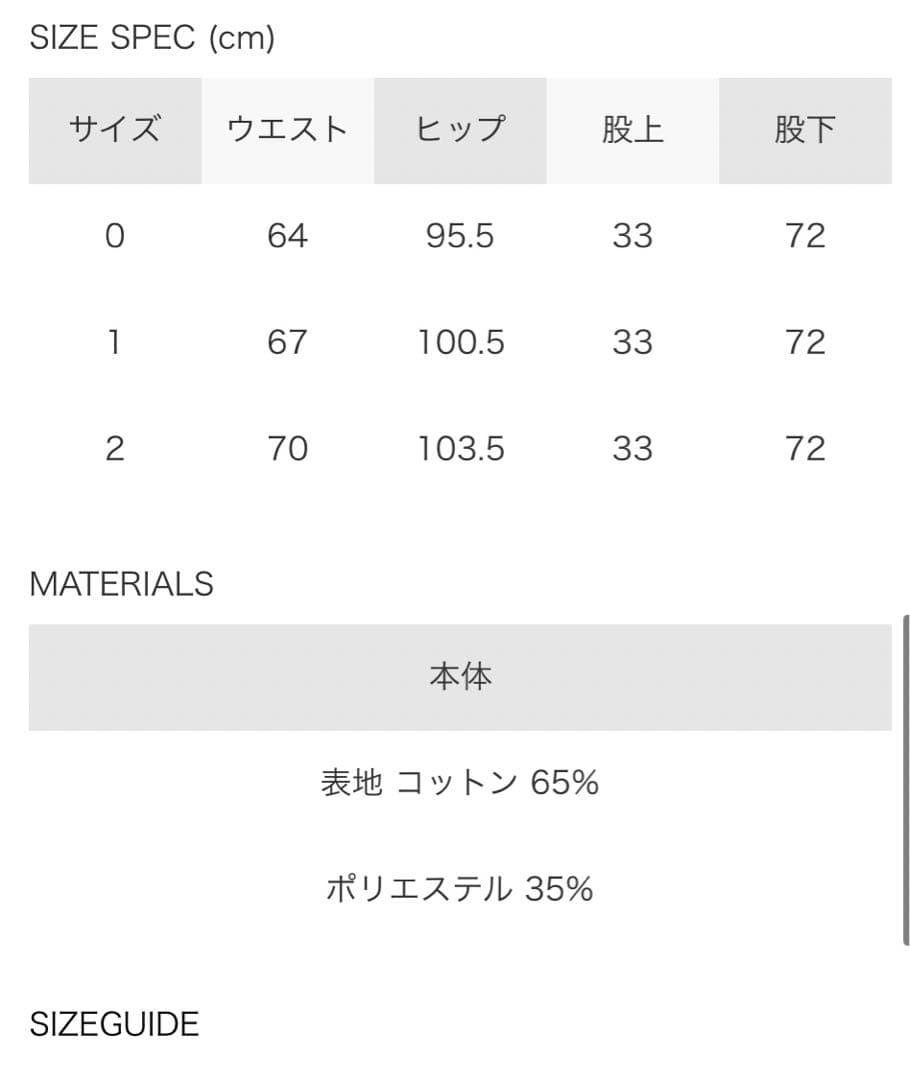Select waist value 70
The height and width of the screenshot is (1080, 910).
pos(288,449)
